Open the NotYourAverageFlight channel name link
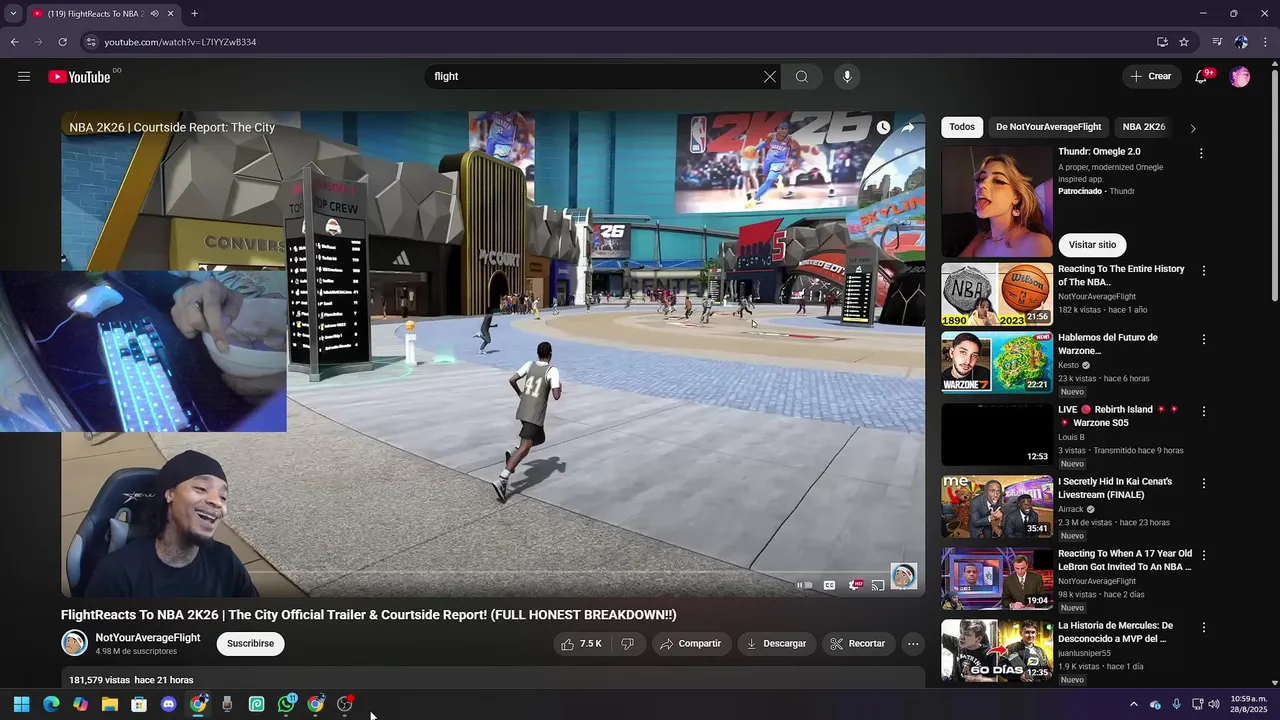Viewport: 1280px width, 720px height. (148, 638)
